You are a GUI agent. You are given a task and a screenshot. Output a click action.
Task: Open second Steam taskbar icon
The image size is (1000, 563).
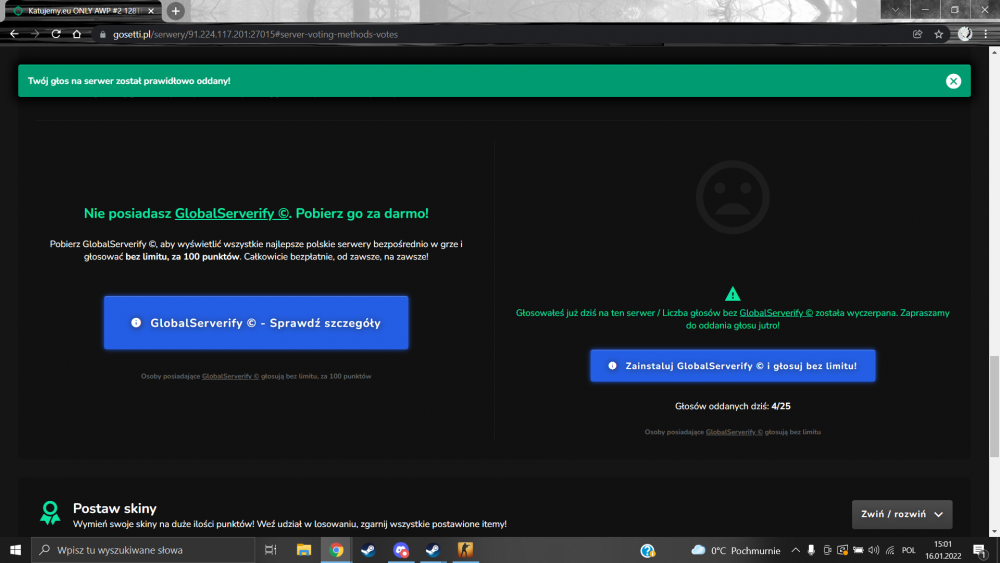coord(432,550)
